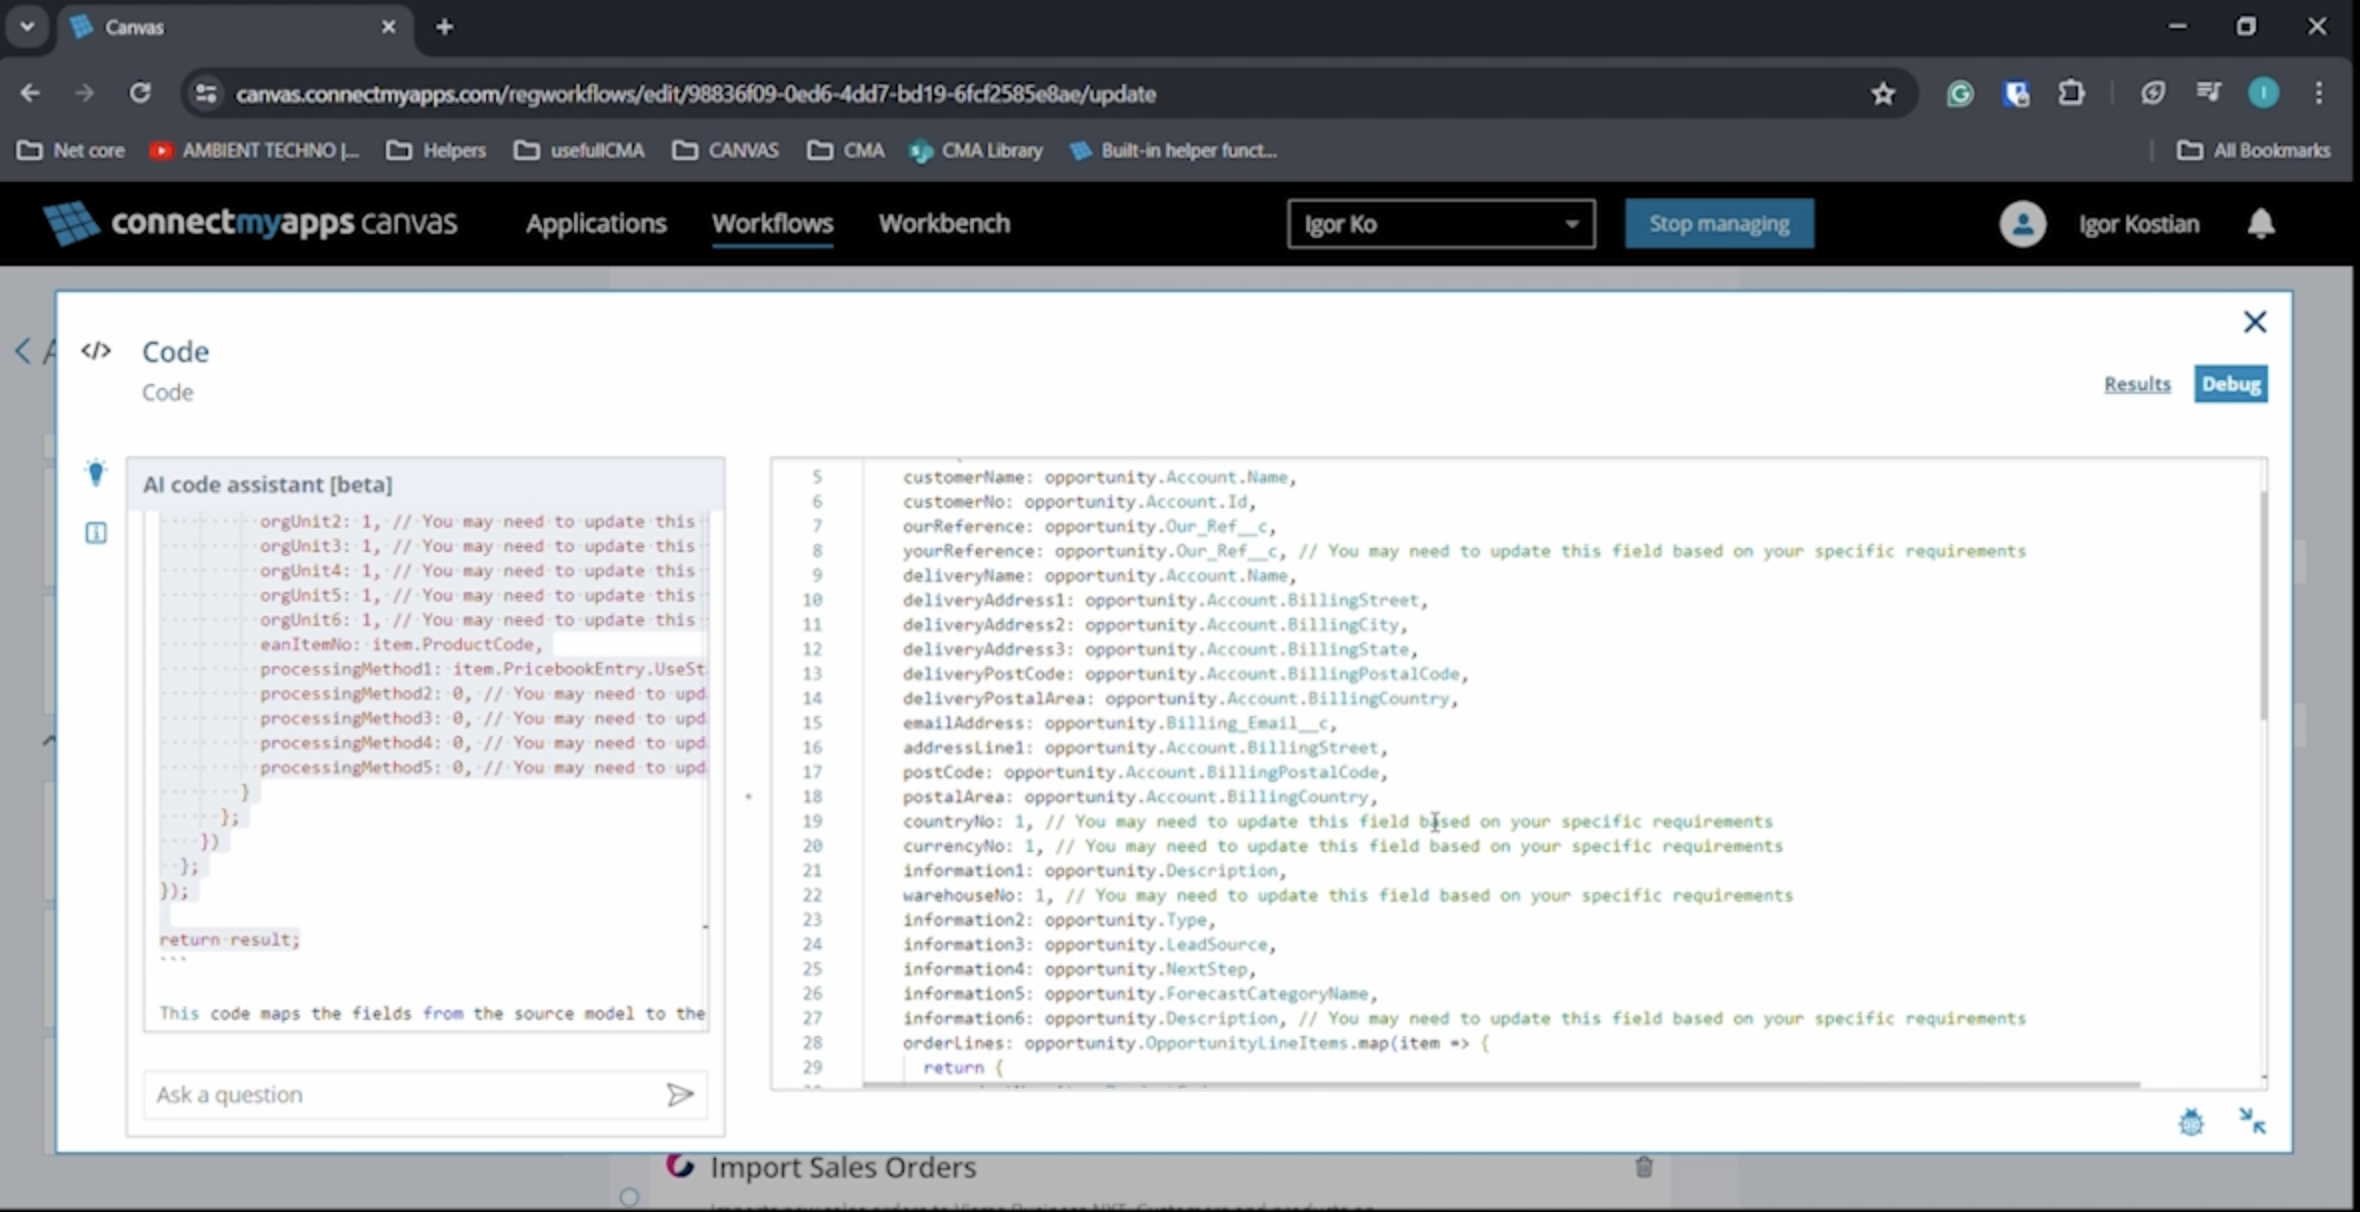
Task: Go to Applications menu
Action: pos(596,223)
